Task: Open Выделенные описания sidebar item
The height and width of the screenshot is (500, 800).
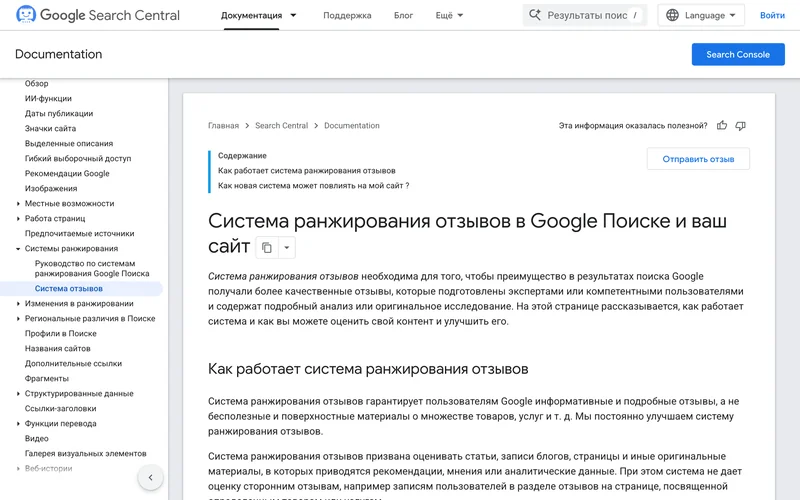Action: click(69, 143)
